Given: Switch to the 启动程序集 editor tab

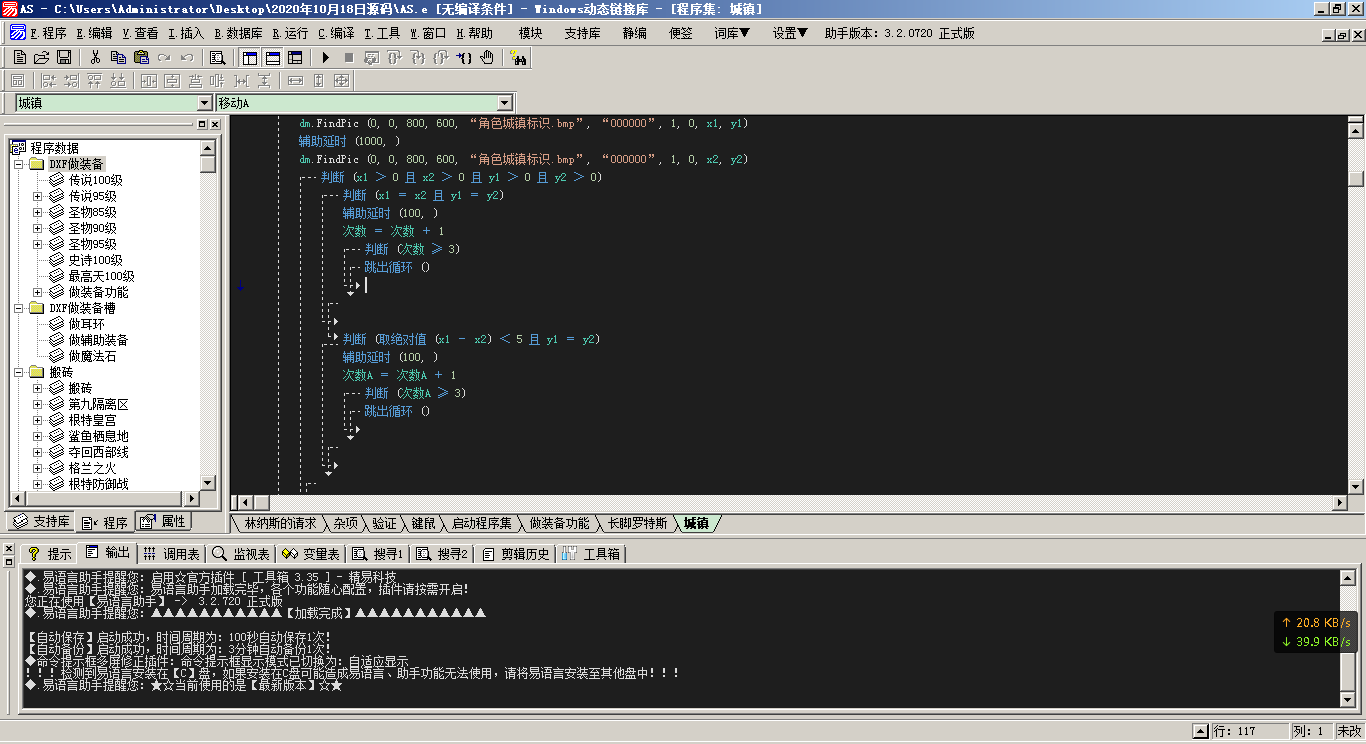Looking at the screenshot, I should click(x=481, y=523).
